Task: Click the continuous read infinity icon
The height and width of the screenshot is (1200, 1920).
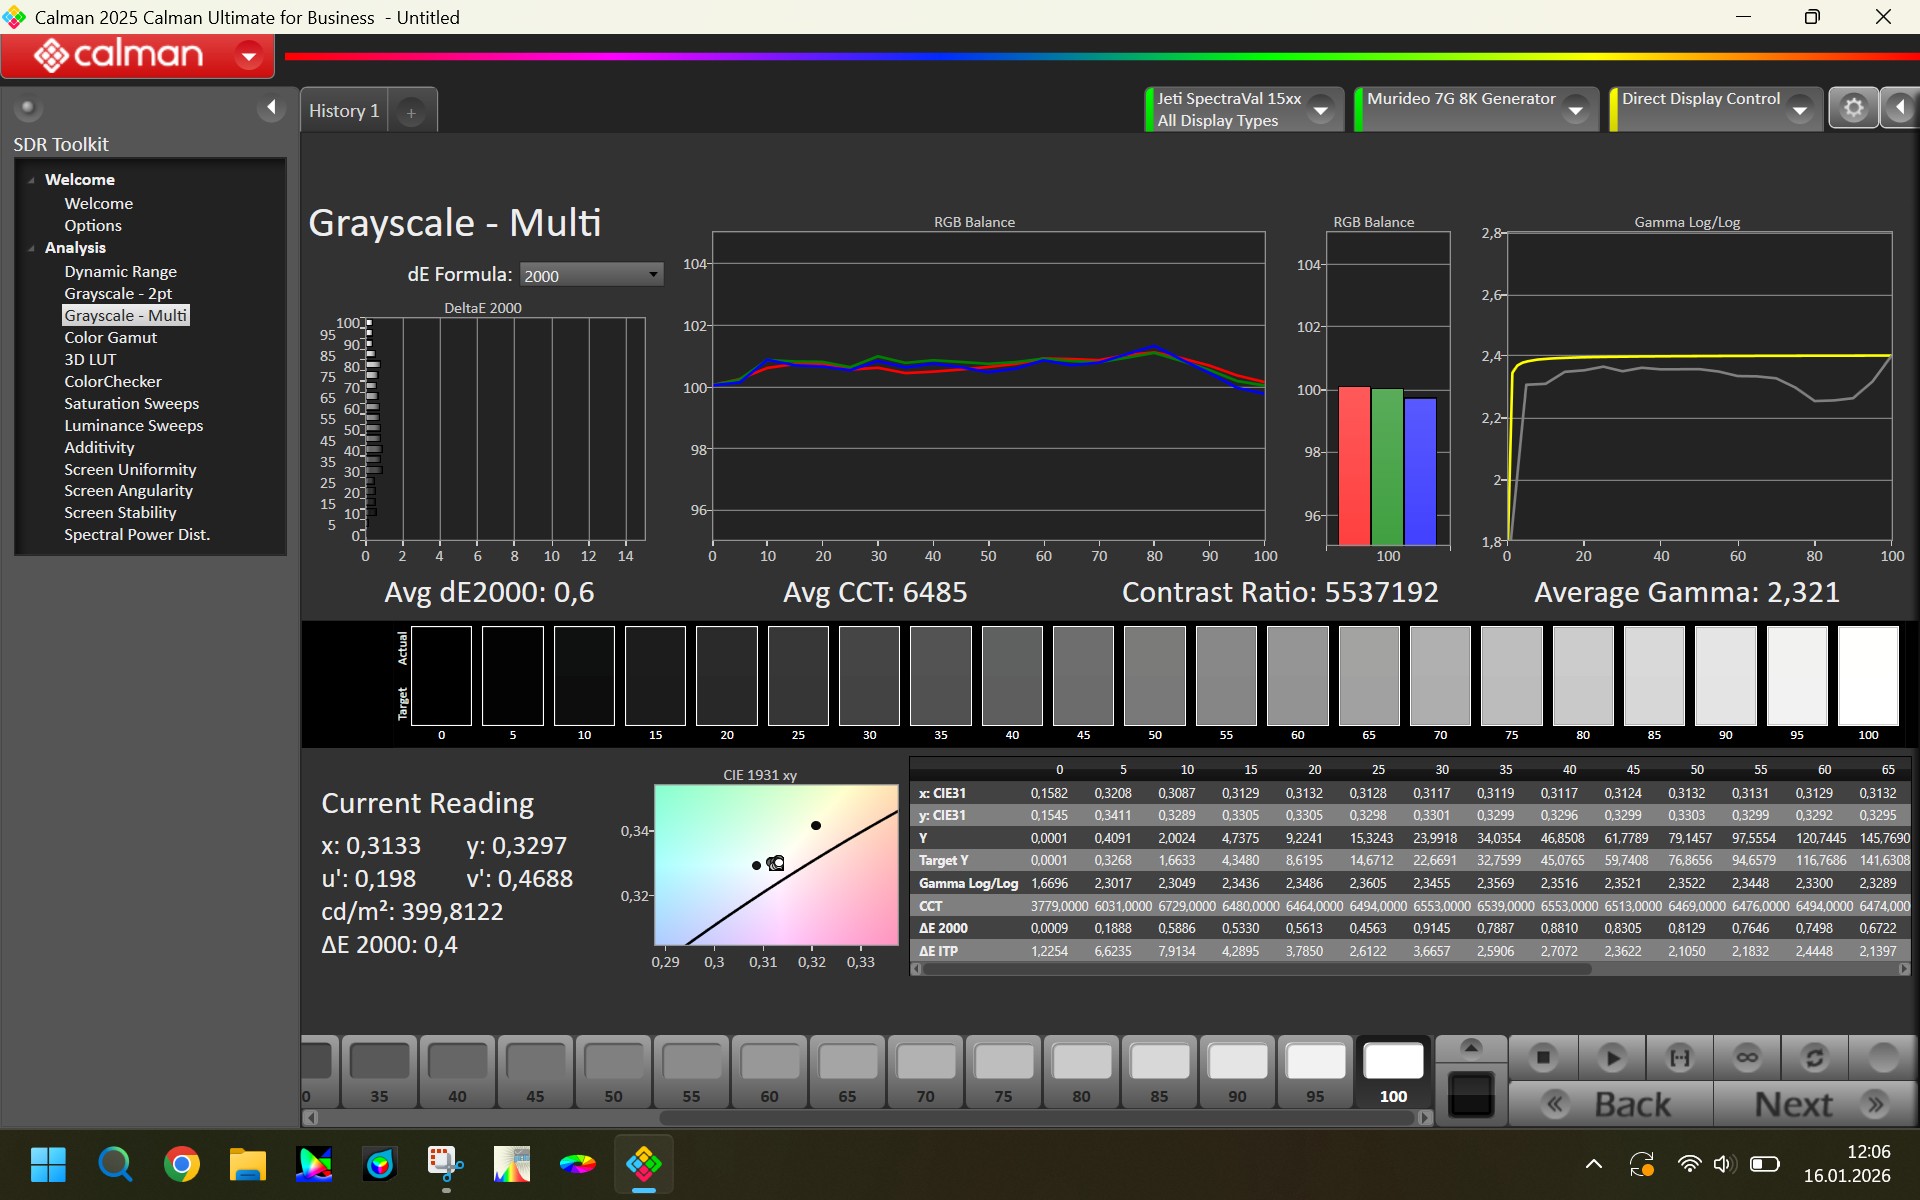Action: click(1747, 1057)
